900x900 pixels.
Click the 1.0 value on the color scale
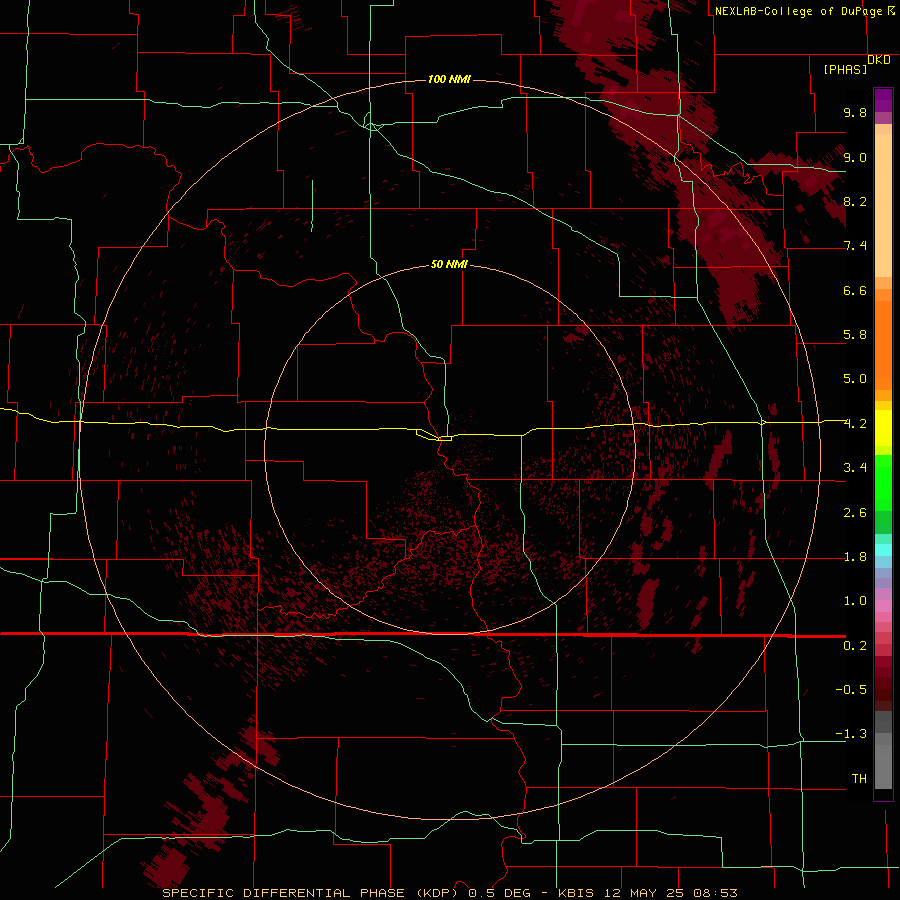(x=855, y=601)
